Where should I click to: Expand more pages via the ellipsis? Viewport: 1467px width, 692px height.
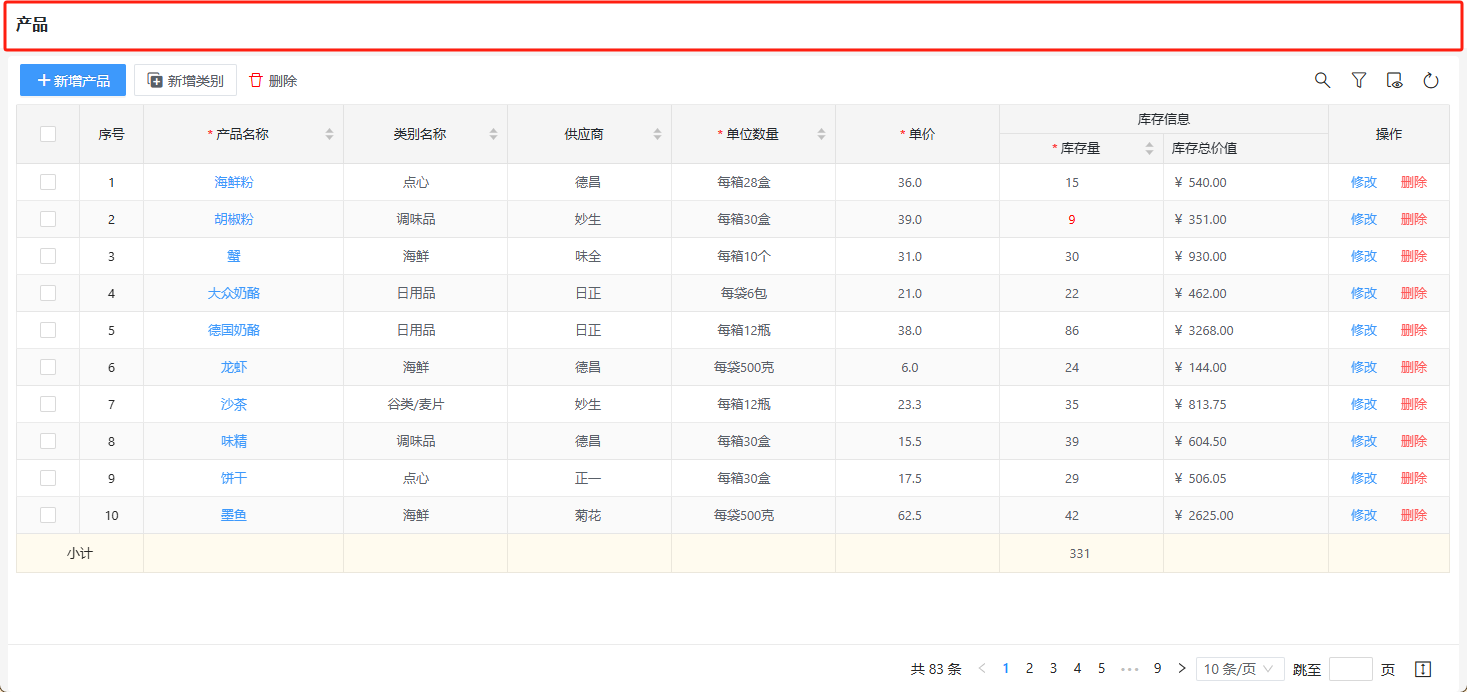click(x=1130, y=668)
